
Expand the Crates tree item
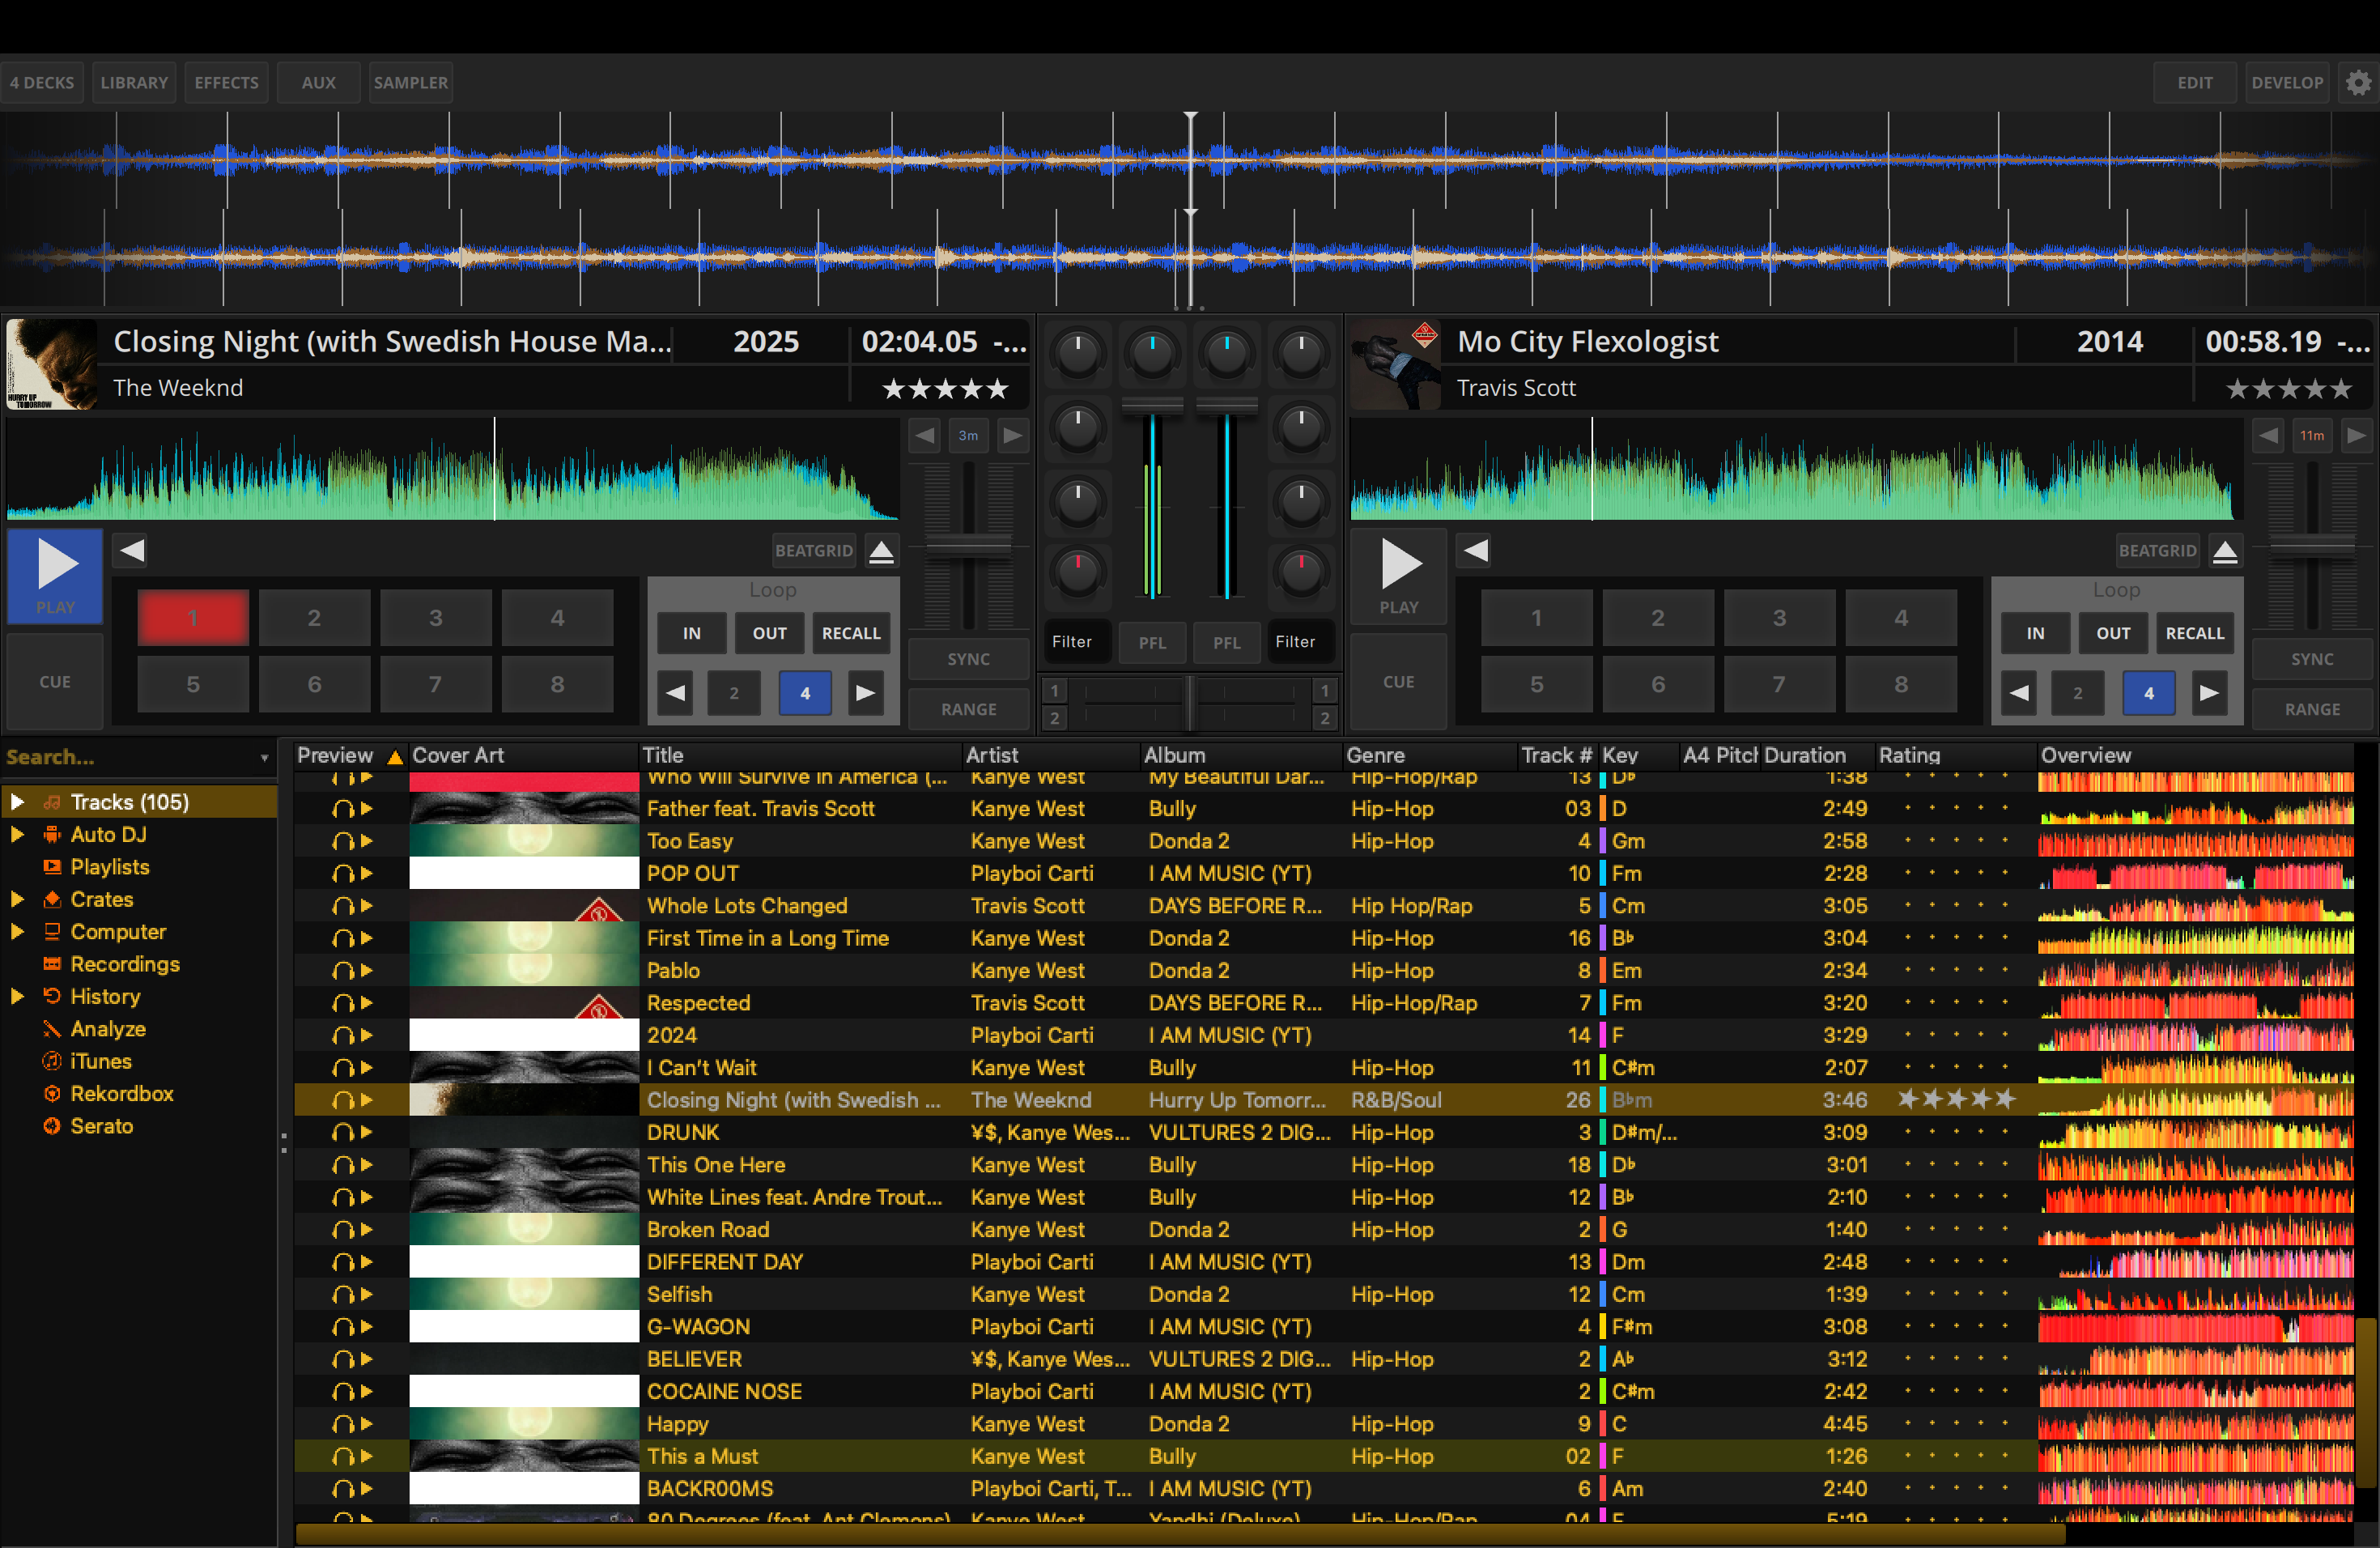pyautogui.click(x=17, y=899)
